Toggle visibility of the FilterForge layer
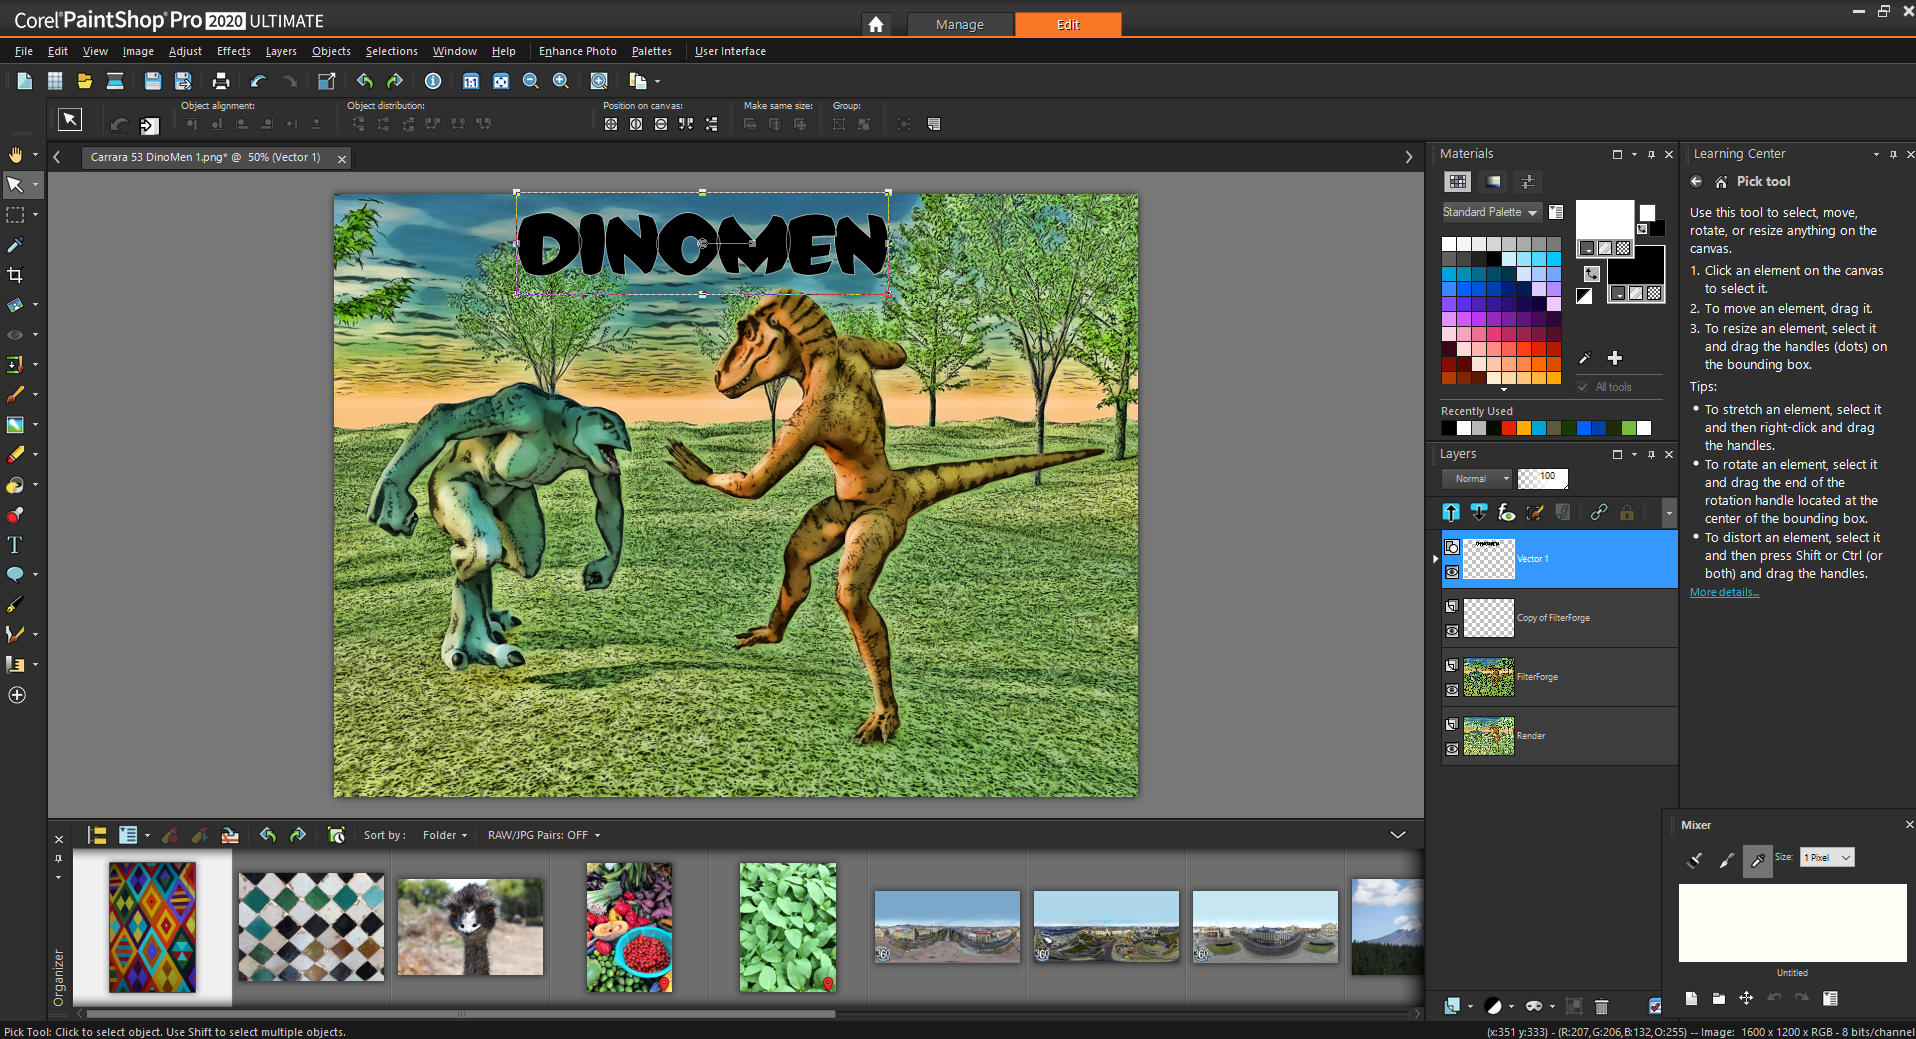The image size is (1916, 1039). pos(1452,690)
